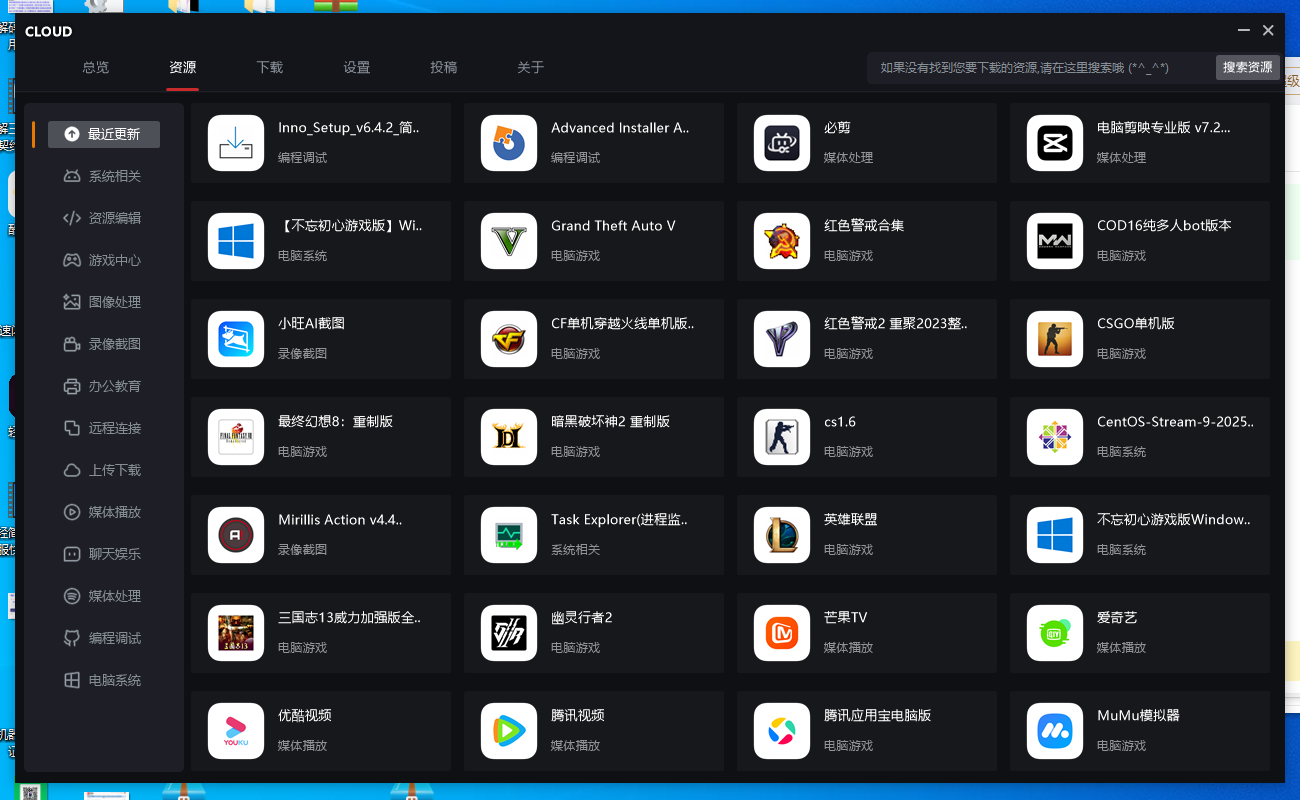Select the 英雄联盟 icon
Viewport: 1300px width, 800px height.
click(x=782, y=535)
